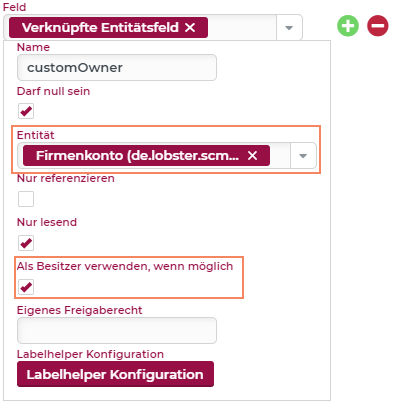Toggle the Darf null sein checkbox

pyautogui.click(x=26, y=111)
